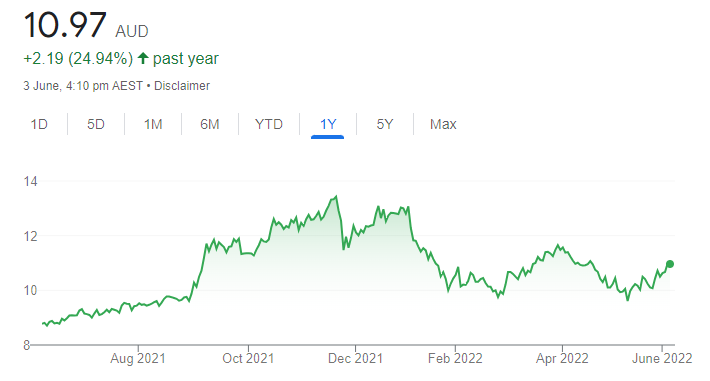Viewport: 710px width, 381px height.
Task: Click the green current price dot
Action: (x=670, y=264)
